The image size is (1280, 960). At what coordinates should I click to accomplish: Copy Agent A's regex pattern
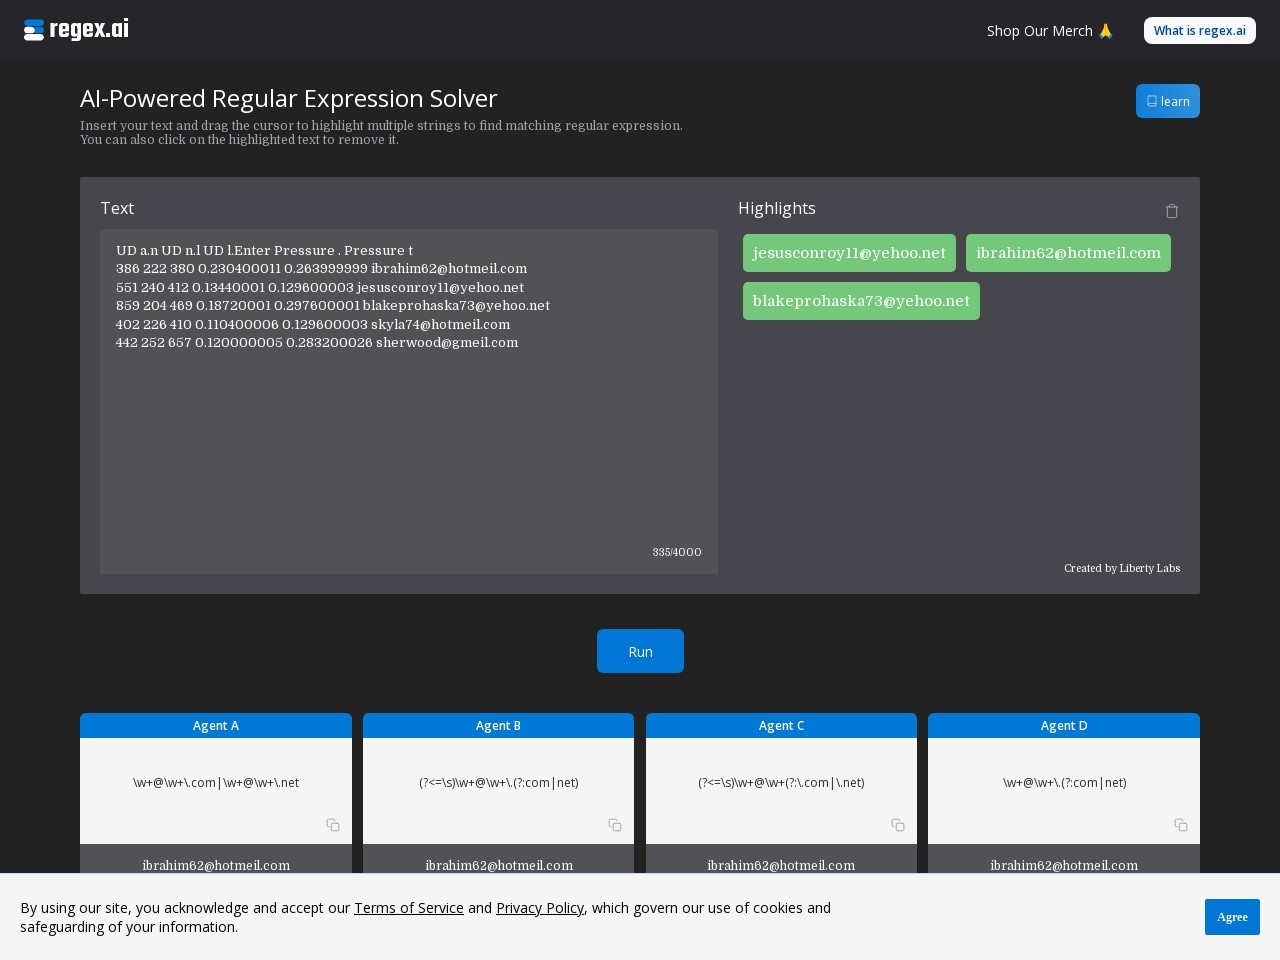333,825
